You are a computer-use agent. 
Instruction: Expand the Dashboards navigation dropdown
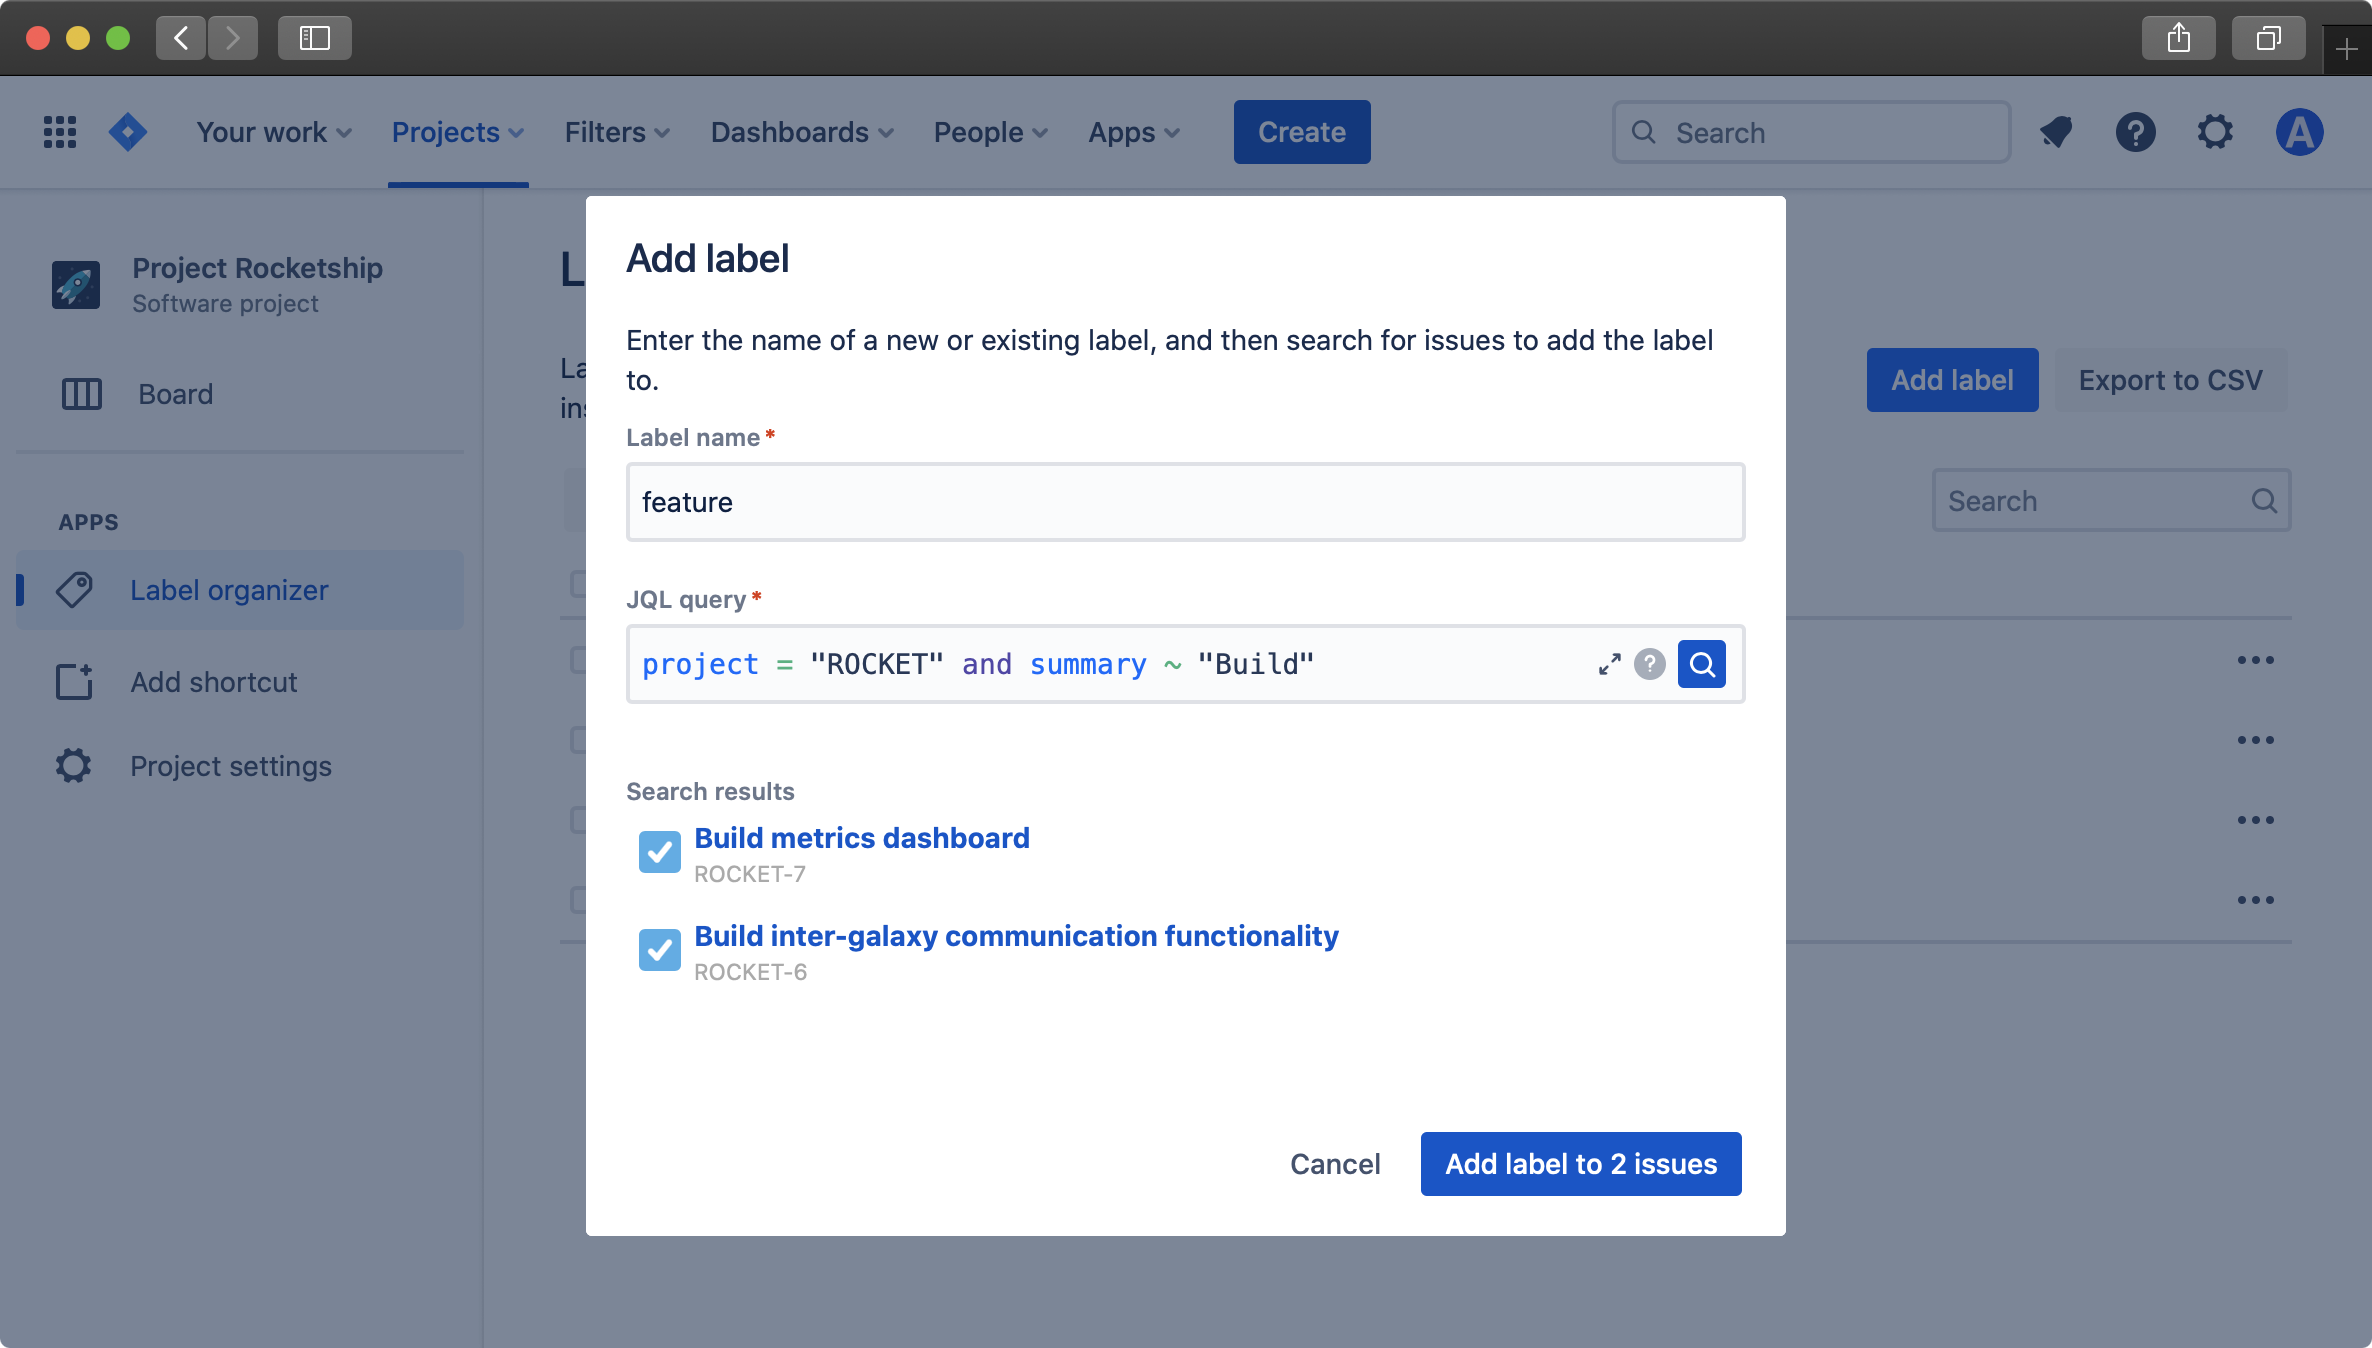pos(803,132)
